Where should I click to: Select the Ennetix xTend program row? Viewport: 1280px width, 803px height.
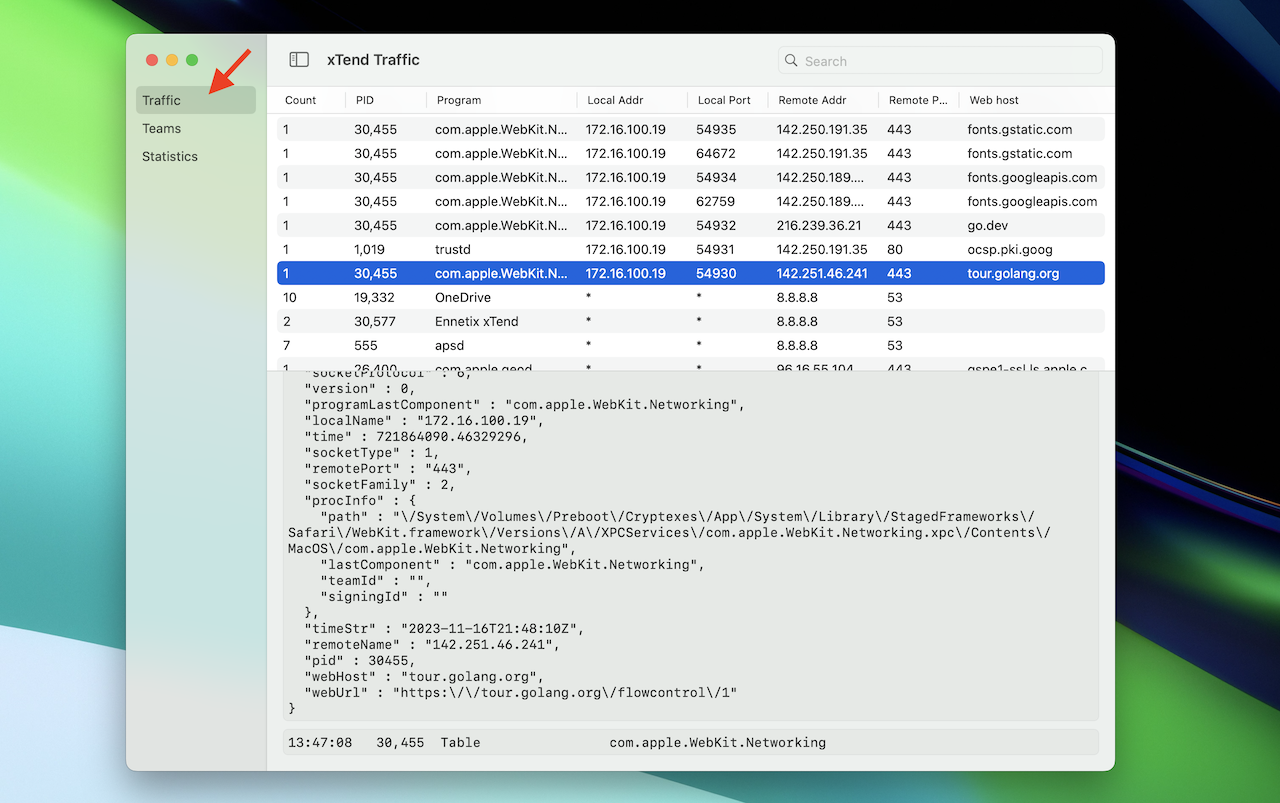coord(691,321)
